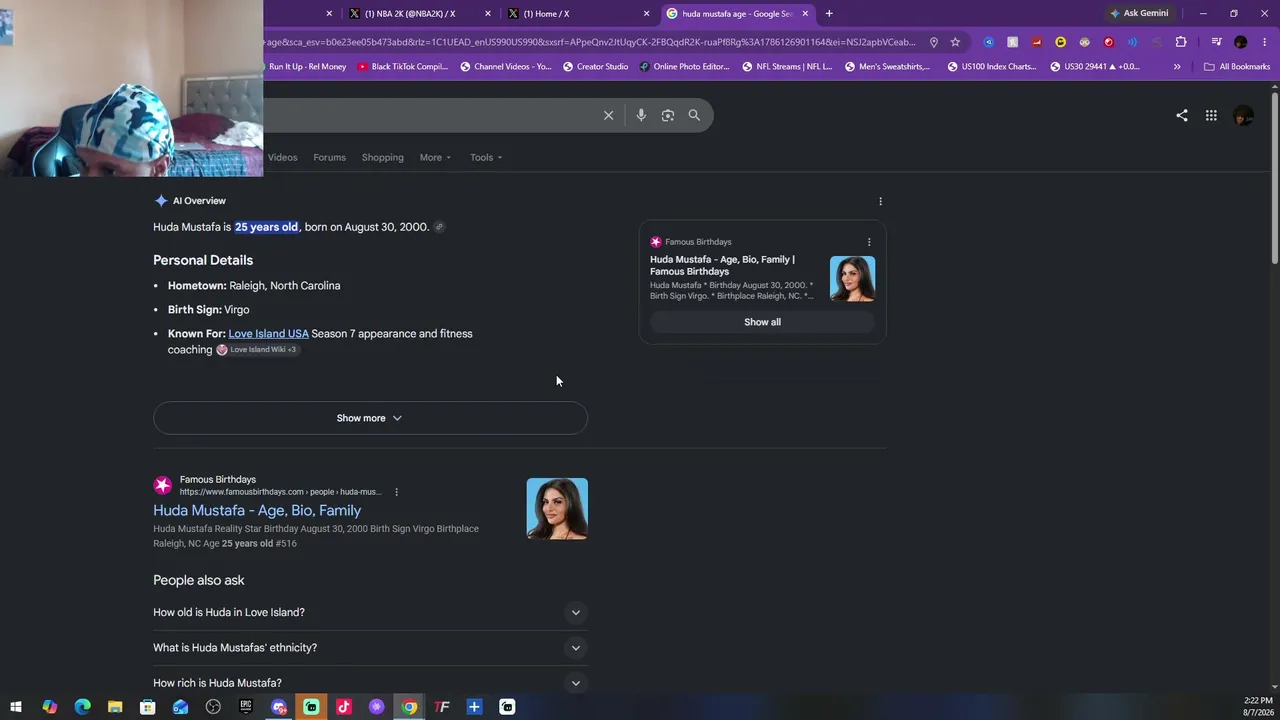The image size is (1280, 720).
Task: Open the Chrome three-dot menu
Action: tap(1264, 42)
